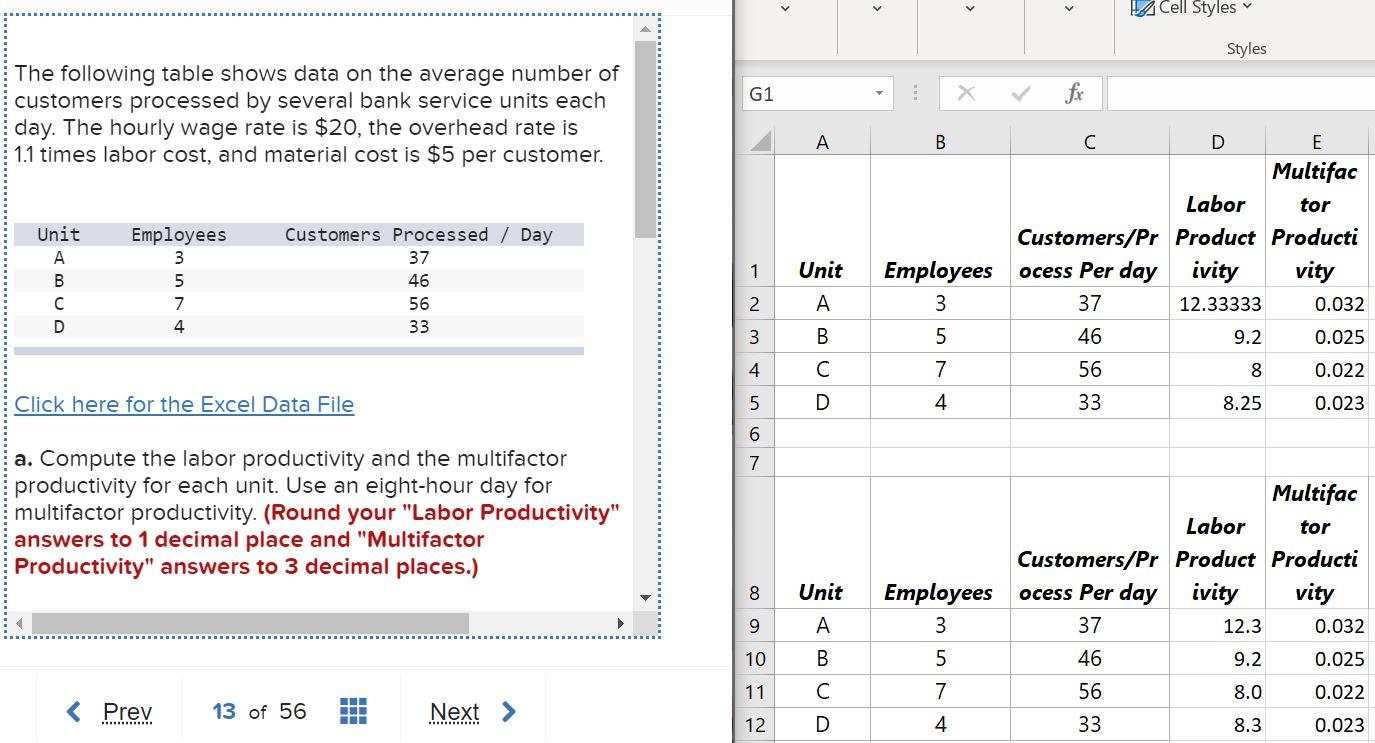The image size is (1375, 743).
Task: Click the question panel vertical scrollbar thumb
Action: (645, 139)
